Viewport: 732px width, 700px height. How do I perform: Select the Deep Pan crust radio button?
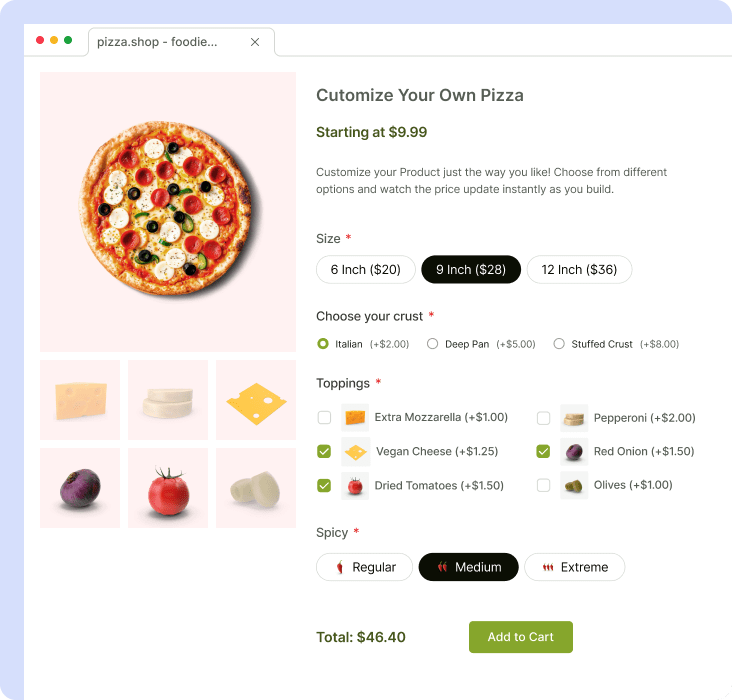coord(432,344)
